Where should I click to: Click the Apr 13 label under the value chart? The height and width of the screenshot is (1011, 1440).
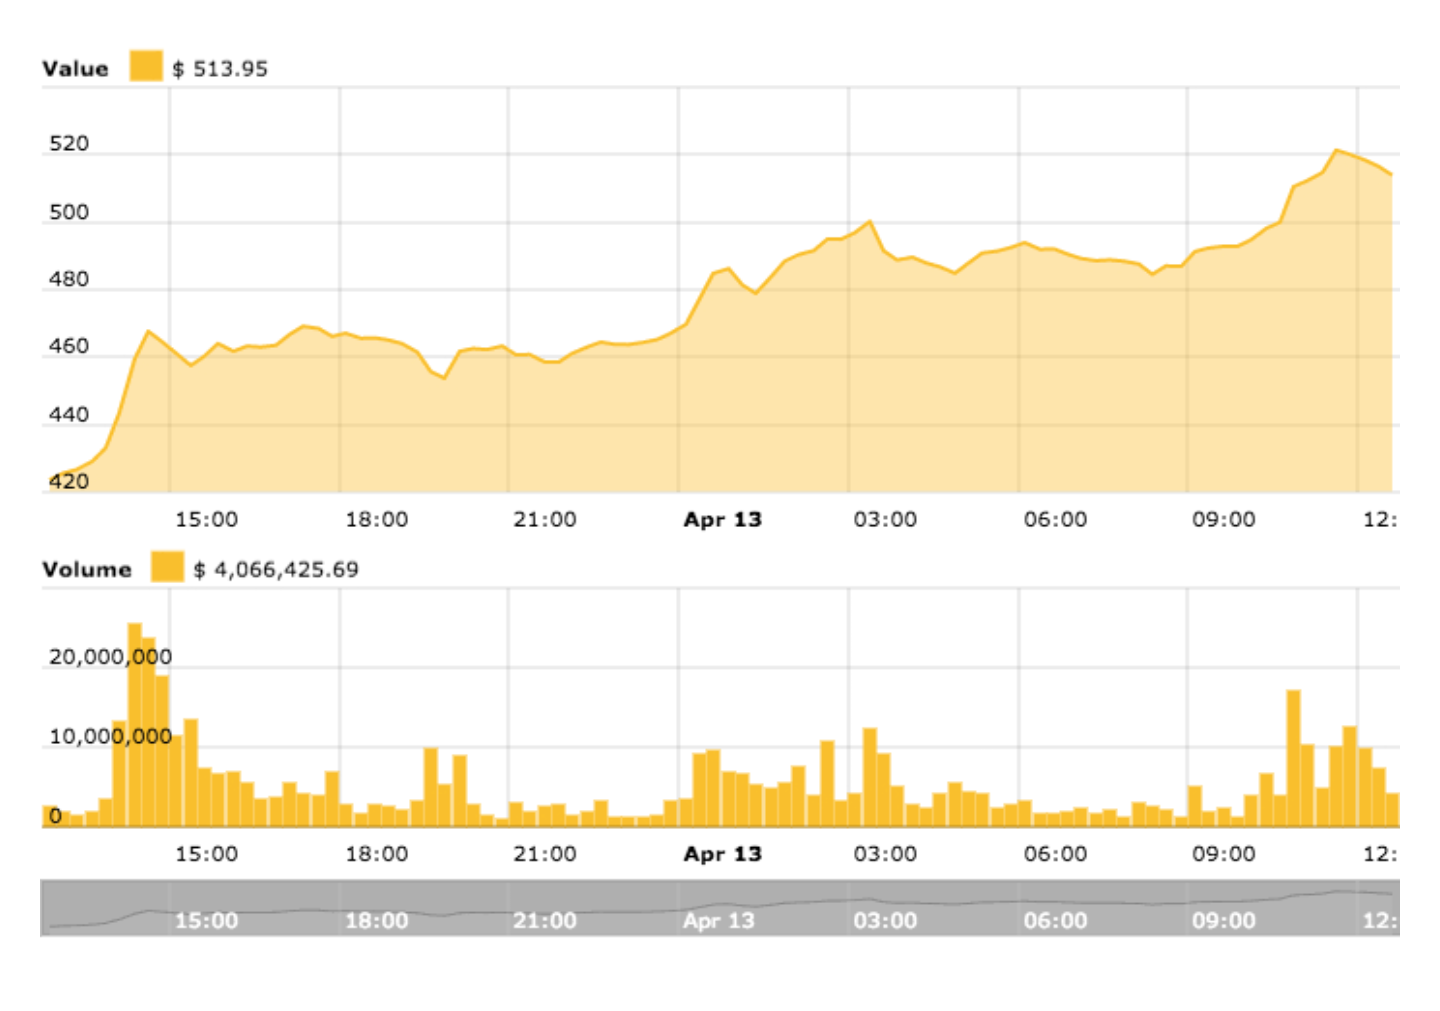click(x=722, y=519)
